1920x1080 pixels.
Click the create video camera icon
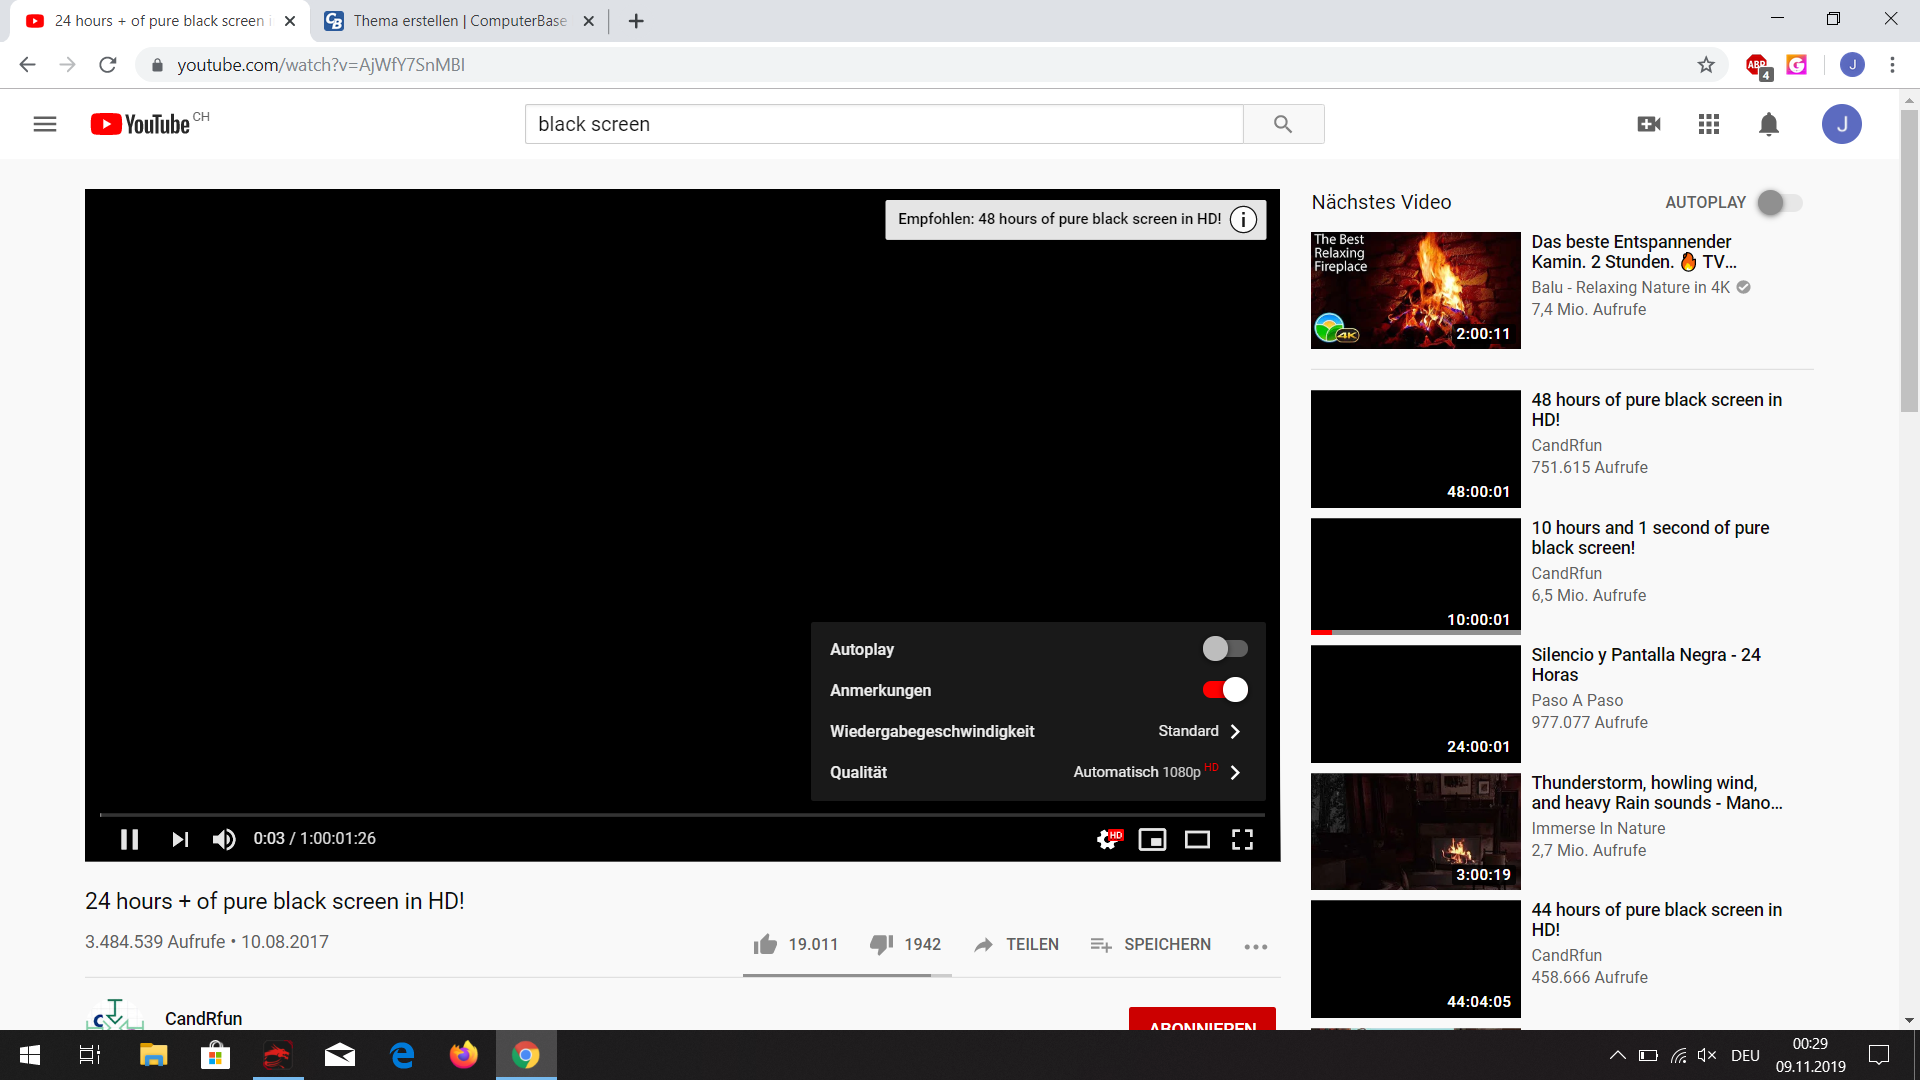pos(1648,124)
